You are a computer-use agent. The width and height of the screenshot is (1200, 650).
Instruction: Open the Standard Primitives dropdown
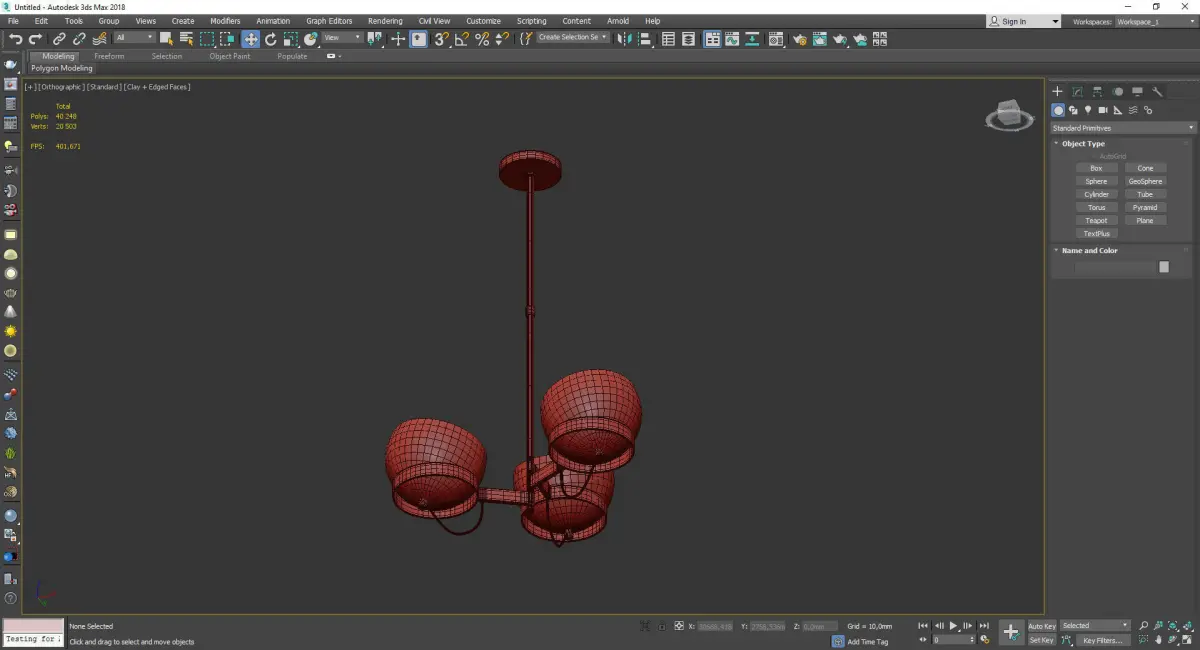pyautogui.click(x=1122, y=128)
